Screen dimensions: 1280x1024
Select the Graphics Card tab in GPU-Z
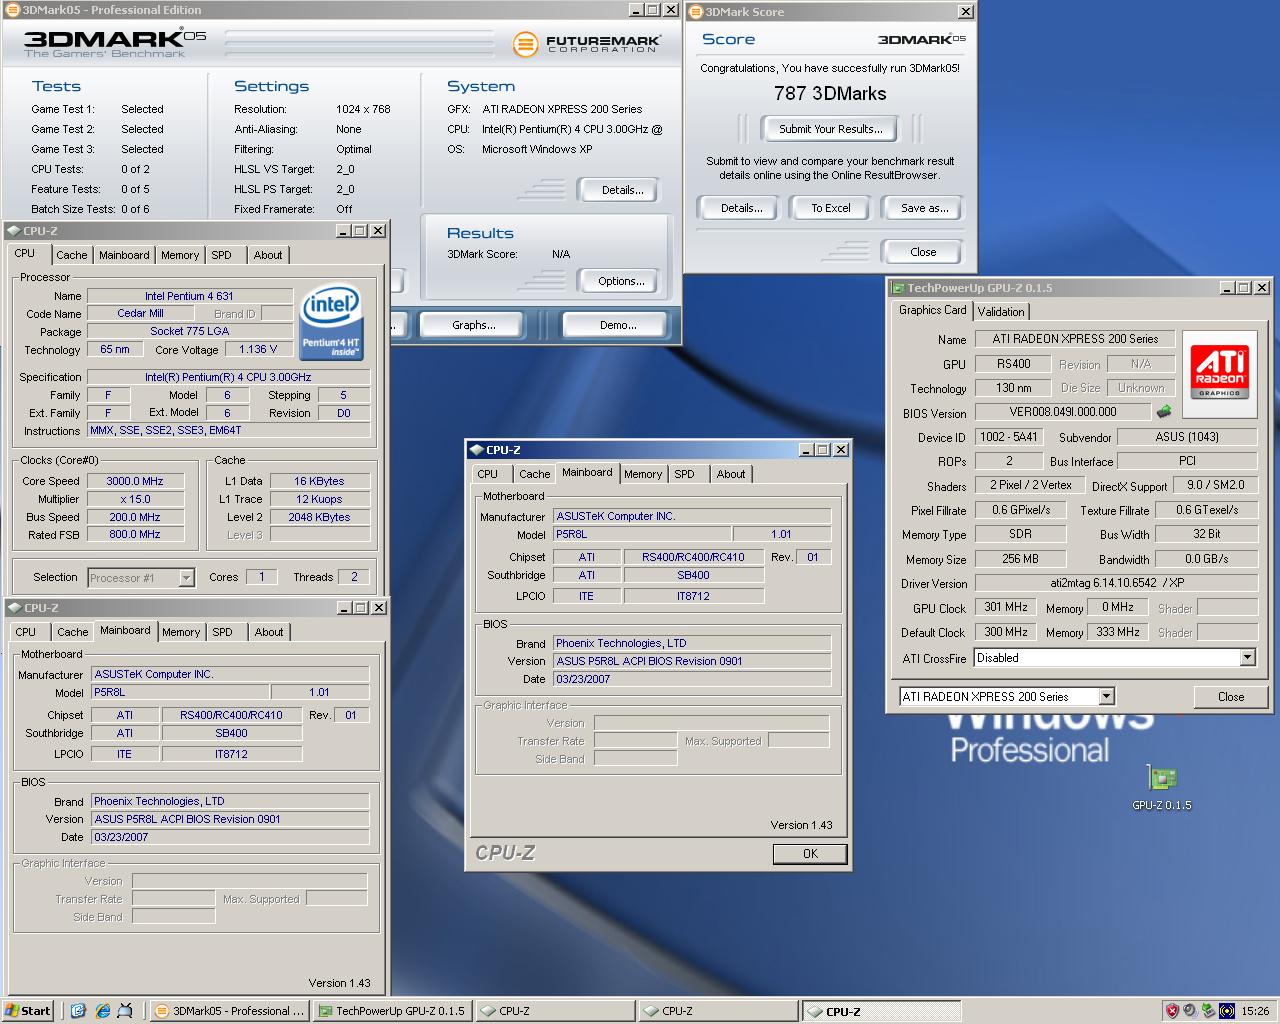tap(932, 310)
